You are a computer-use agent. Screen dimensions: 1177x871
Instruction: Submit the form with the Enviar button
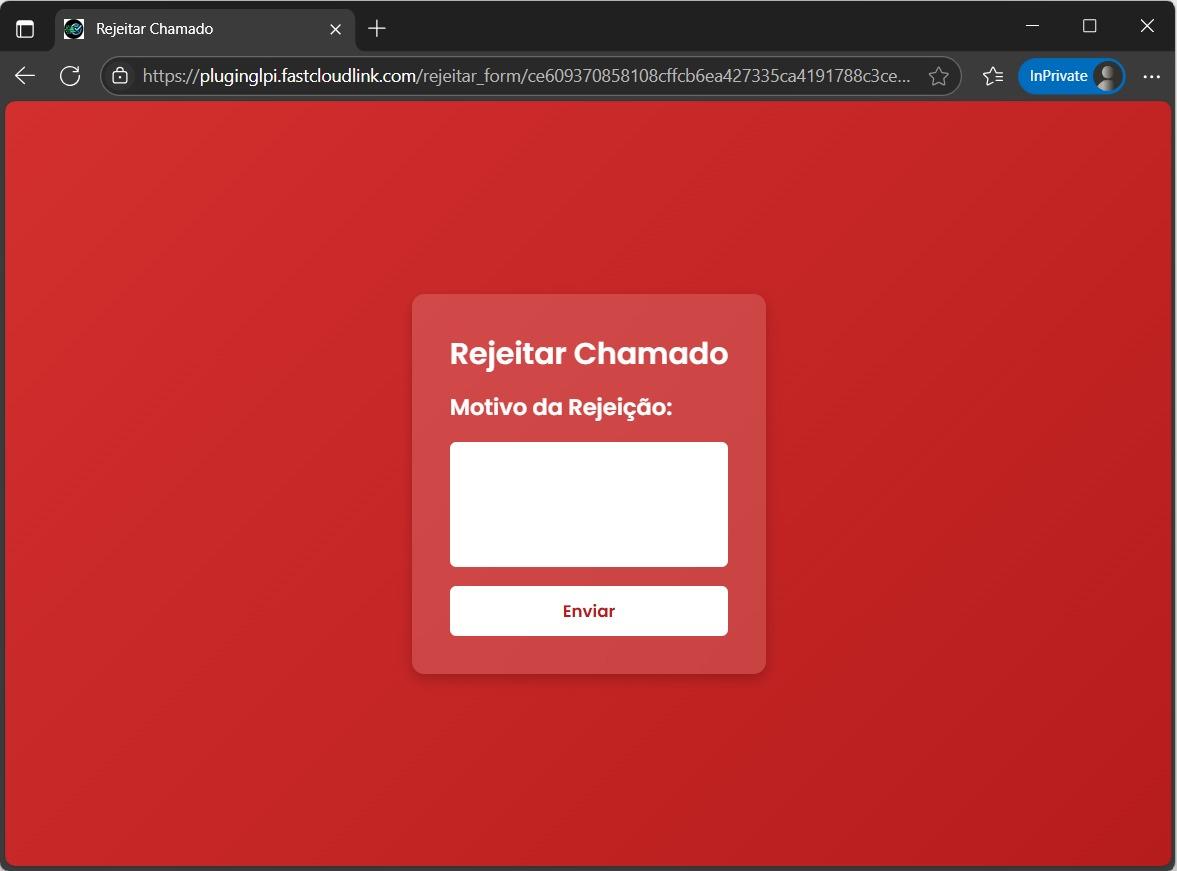tap(588, 610)
